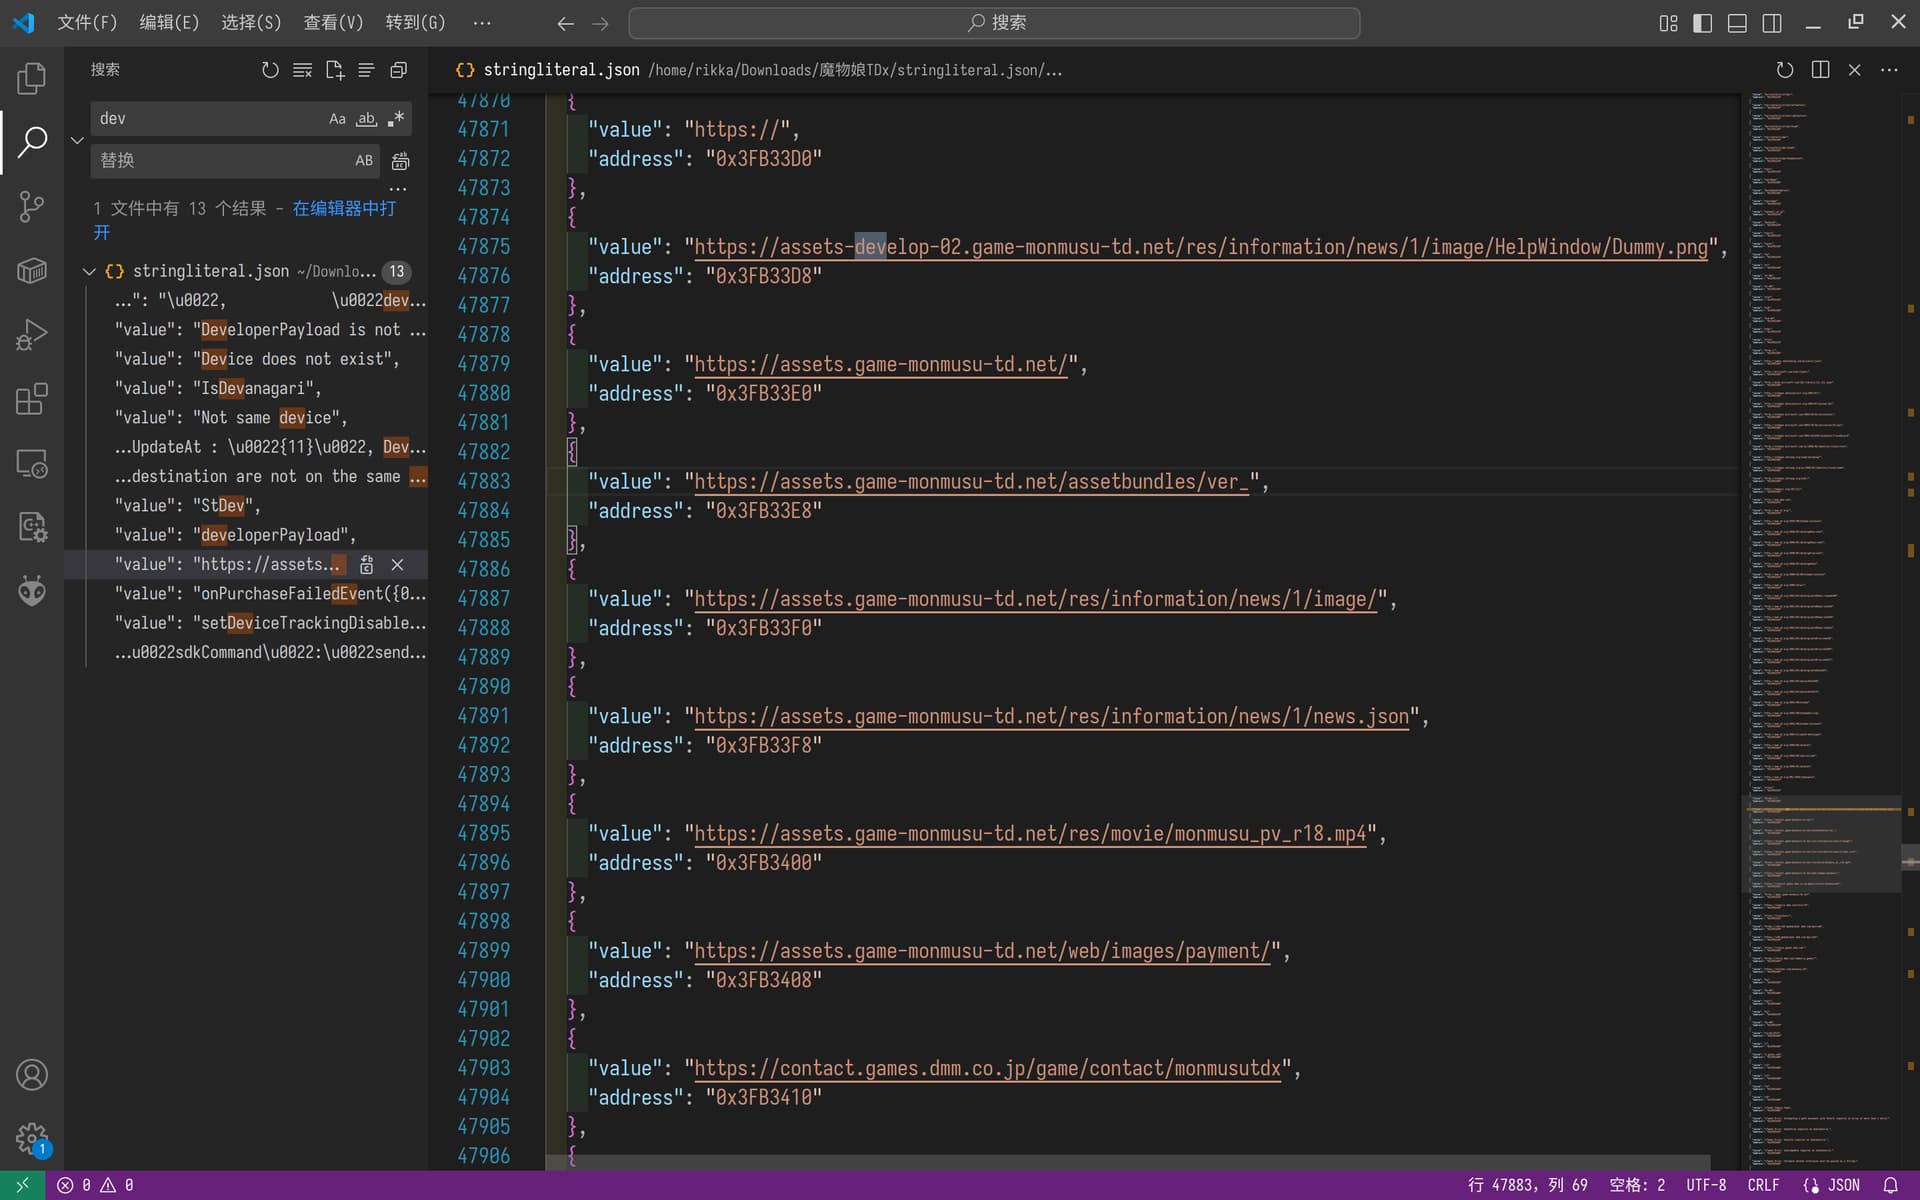Collapse stringliteral.json results tree
The image size is (1920, 1200).
click(x=89, y=272)
